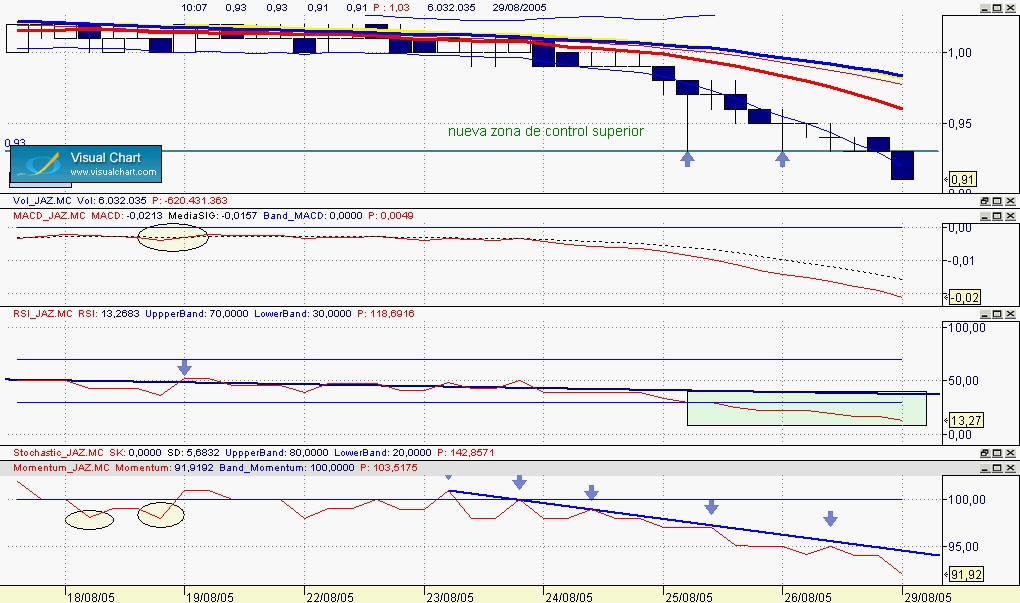Screen dimensions: 1020x603
Task: Close the RSI_JAZ.MC indicator panel
Action: 1012,313
